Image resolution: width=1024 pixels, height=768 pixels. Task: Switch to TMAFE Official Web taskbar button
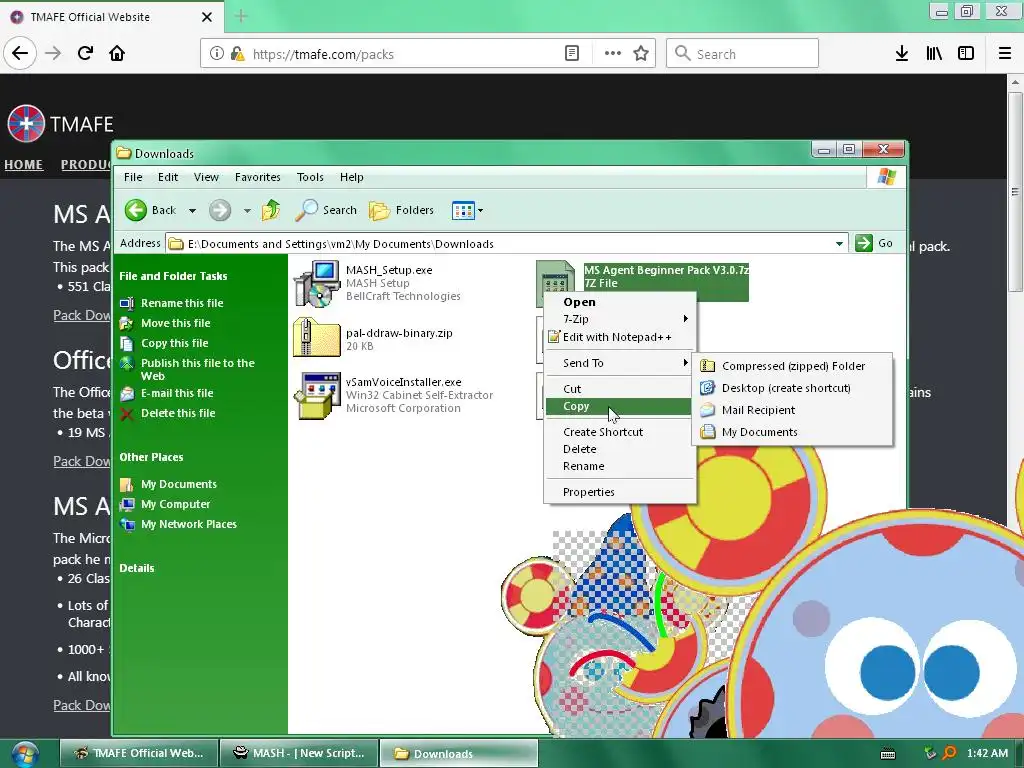pos(139,753)
